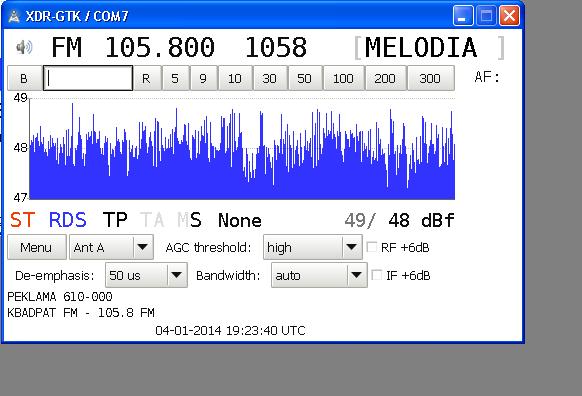
Task: Expand the Ant A antenna dropdown
Action: coord(111,247)
